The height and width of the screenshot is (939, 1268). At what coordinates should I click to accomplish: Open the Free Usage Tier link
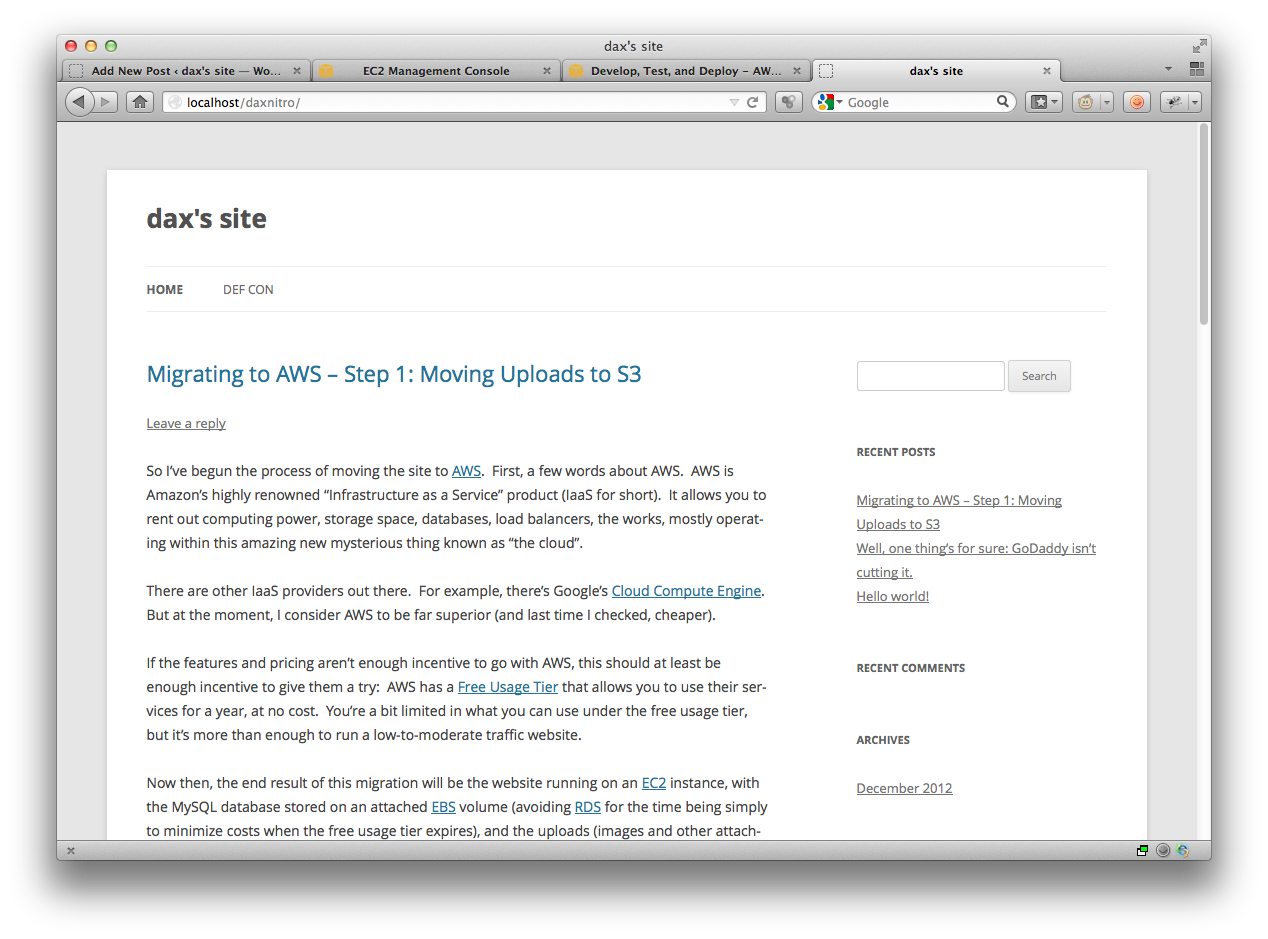[x=508, y=687]
